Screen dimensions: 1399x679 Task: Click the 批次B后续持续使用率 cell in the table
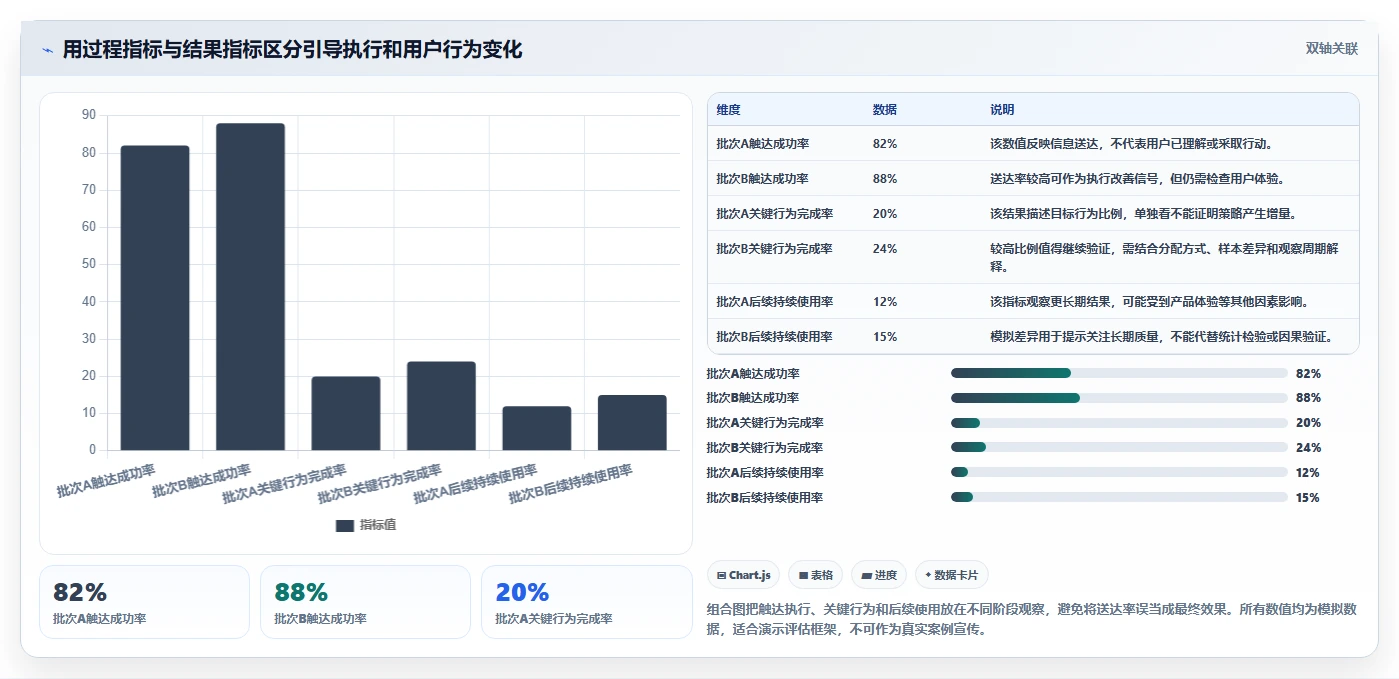pyautogui.click(x=775, y=337)
